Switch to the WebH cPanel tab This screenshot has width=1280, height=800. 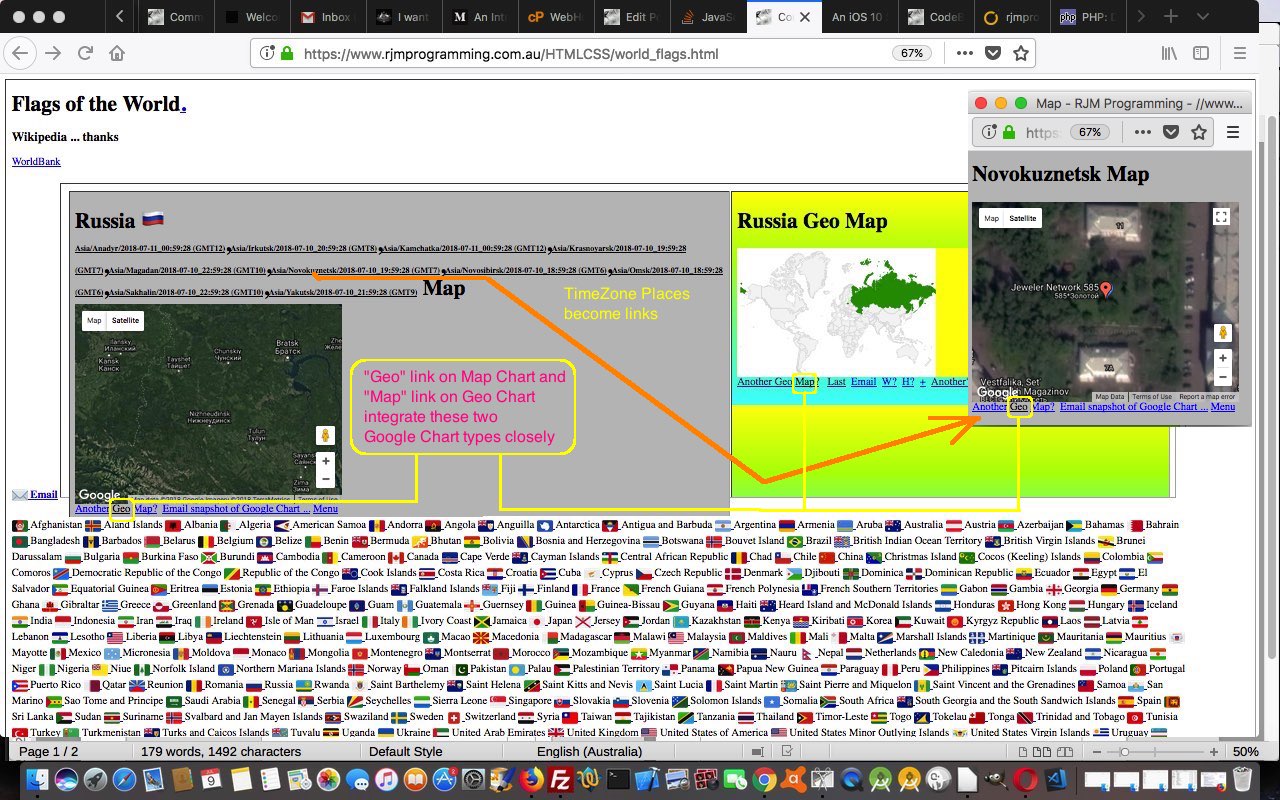555,17
